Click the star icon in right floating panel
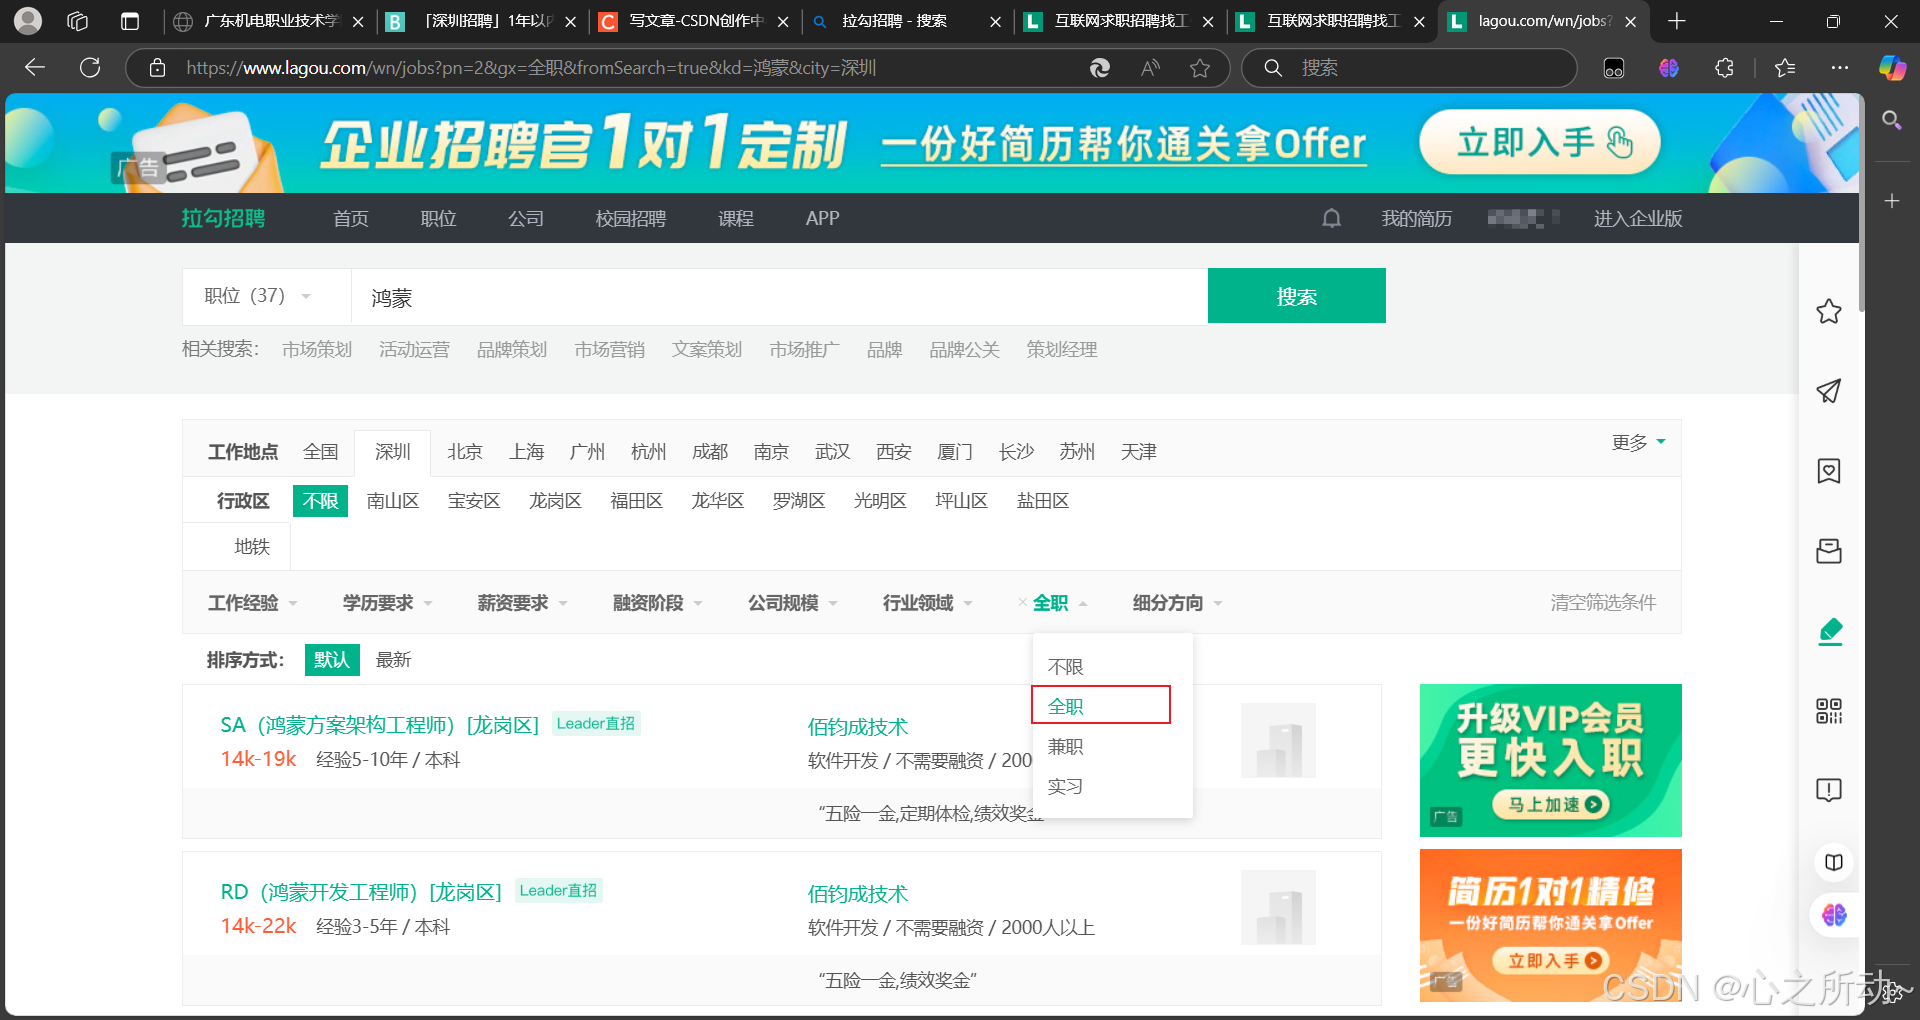 [1829, 311]
